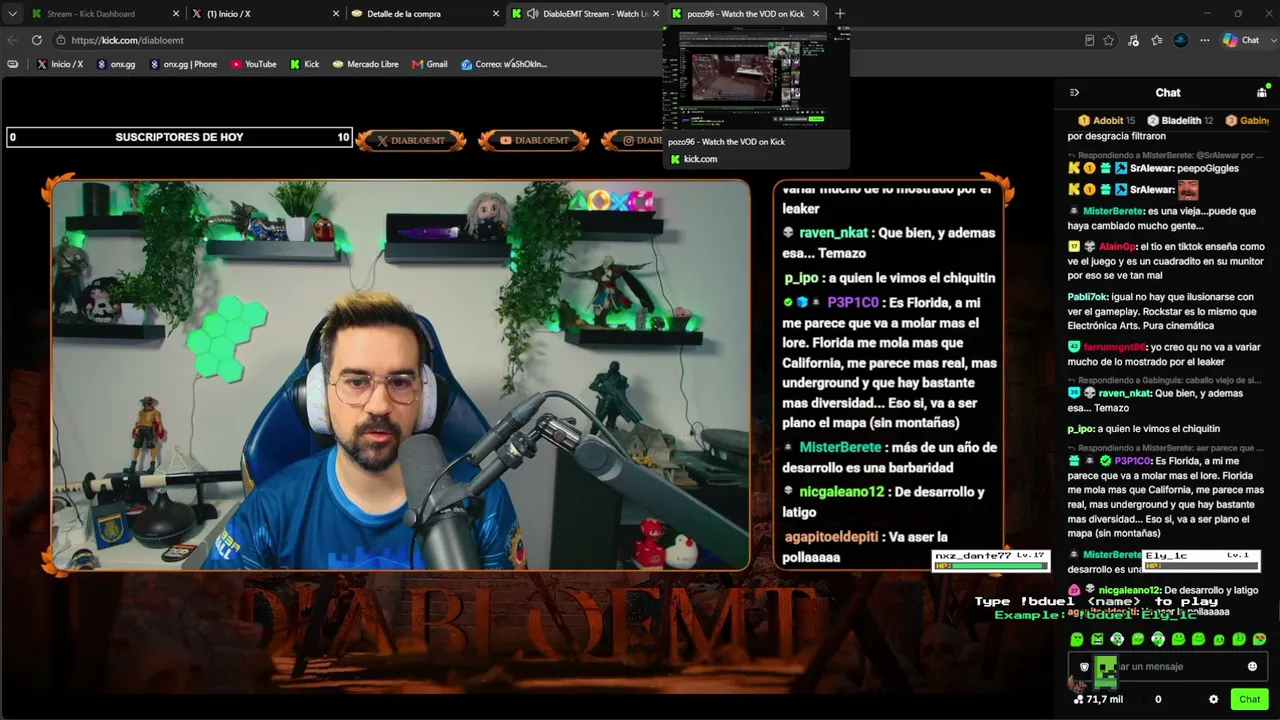Open the Copilot Chat button in browser toolbar
The image size is (1280, 720).
1241,40
